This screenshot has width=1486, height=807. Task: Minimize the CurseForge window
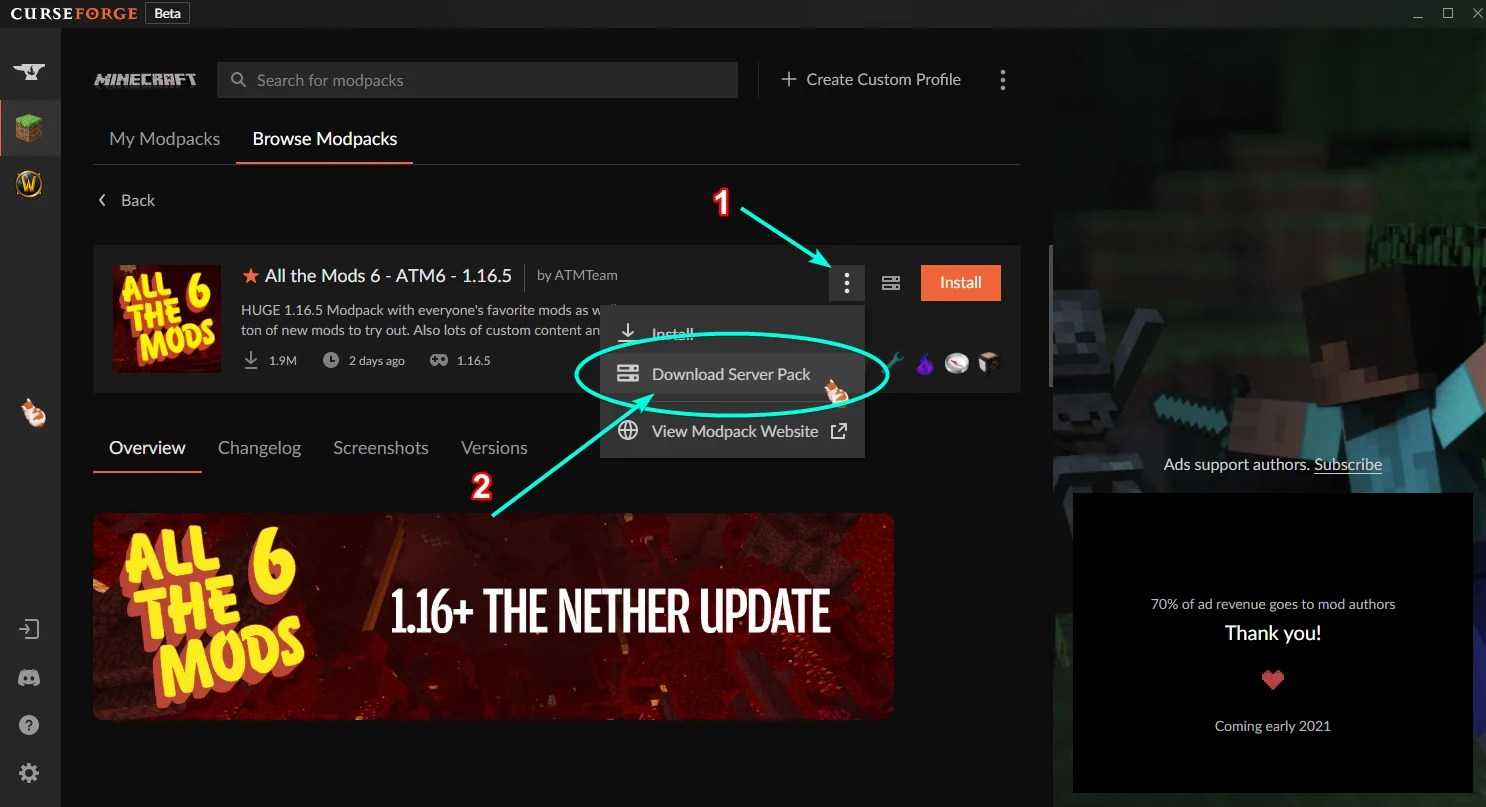(1418, 13)
